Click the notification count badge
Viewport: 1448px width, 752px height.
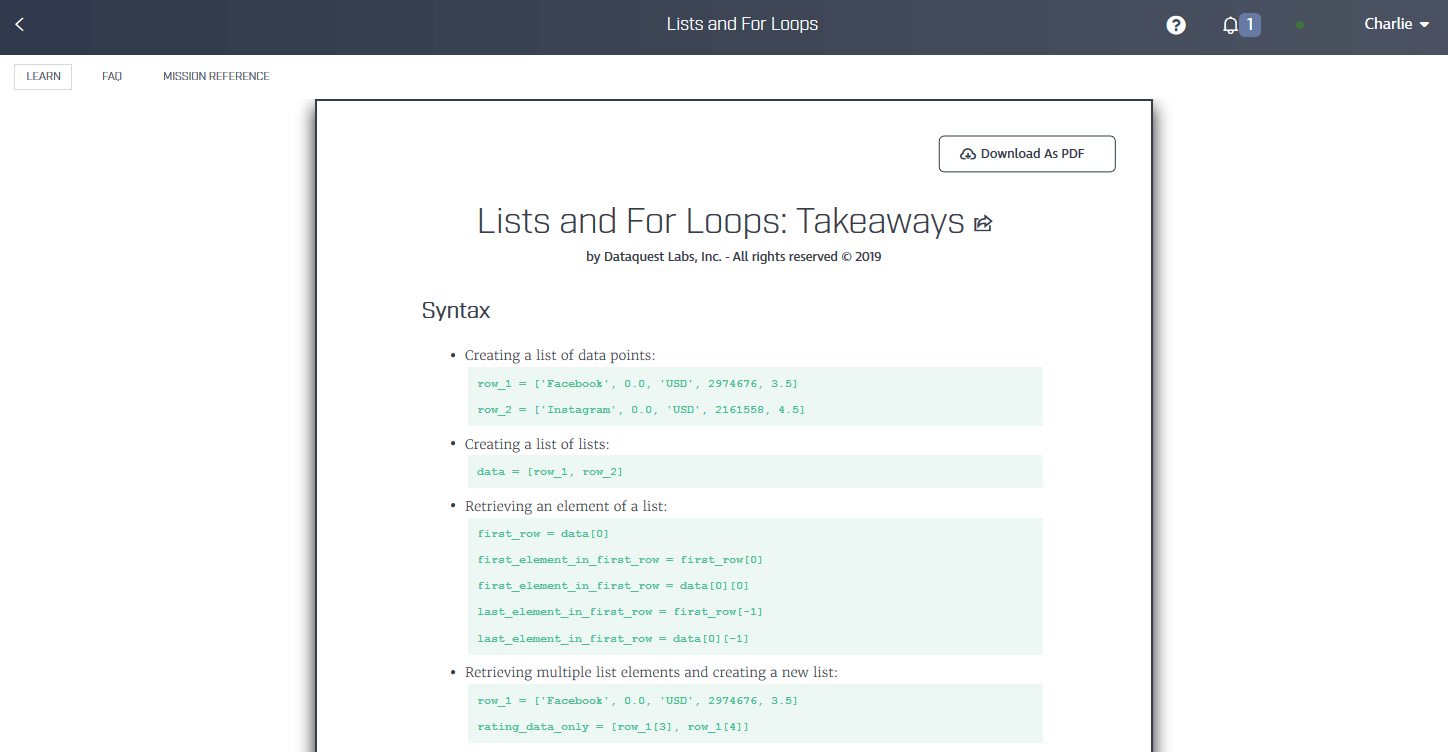pos(1250,24)
